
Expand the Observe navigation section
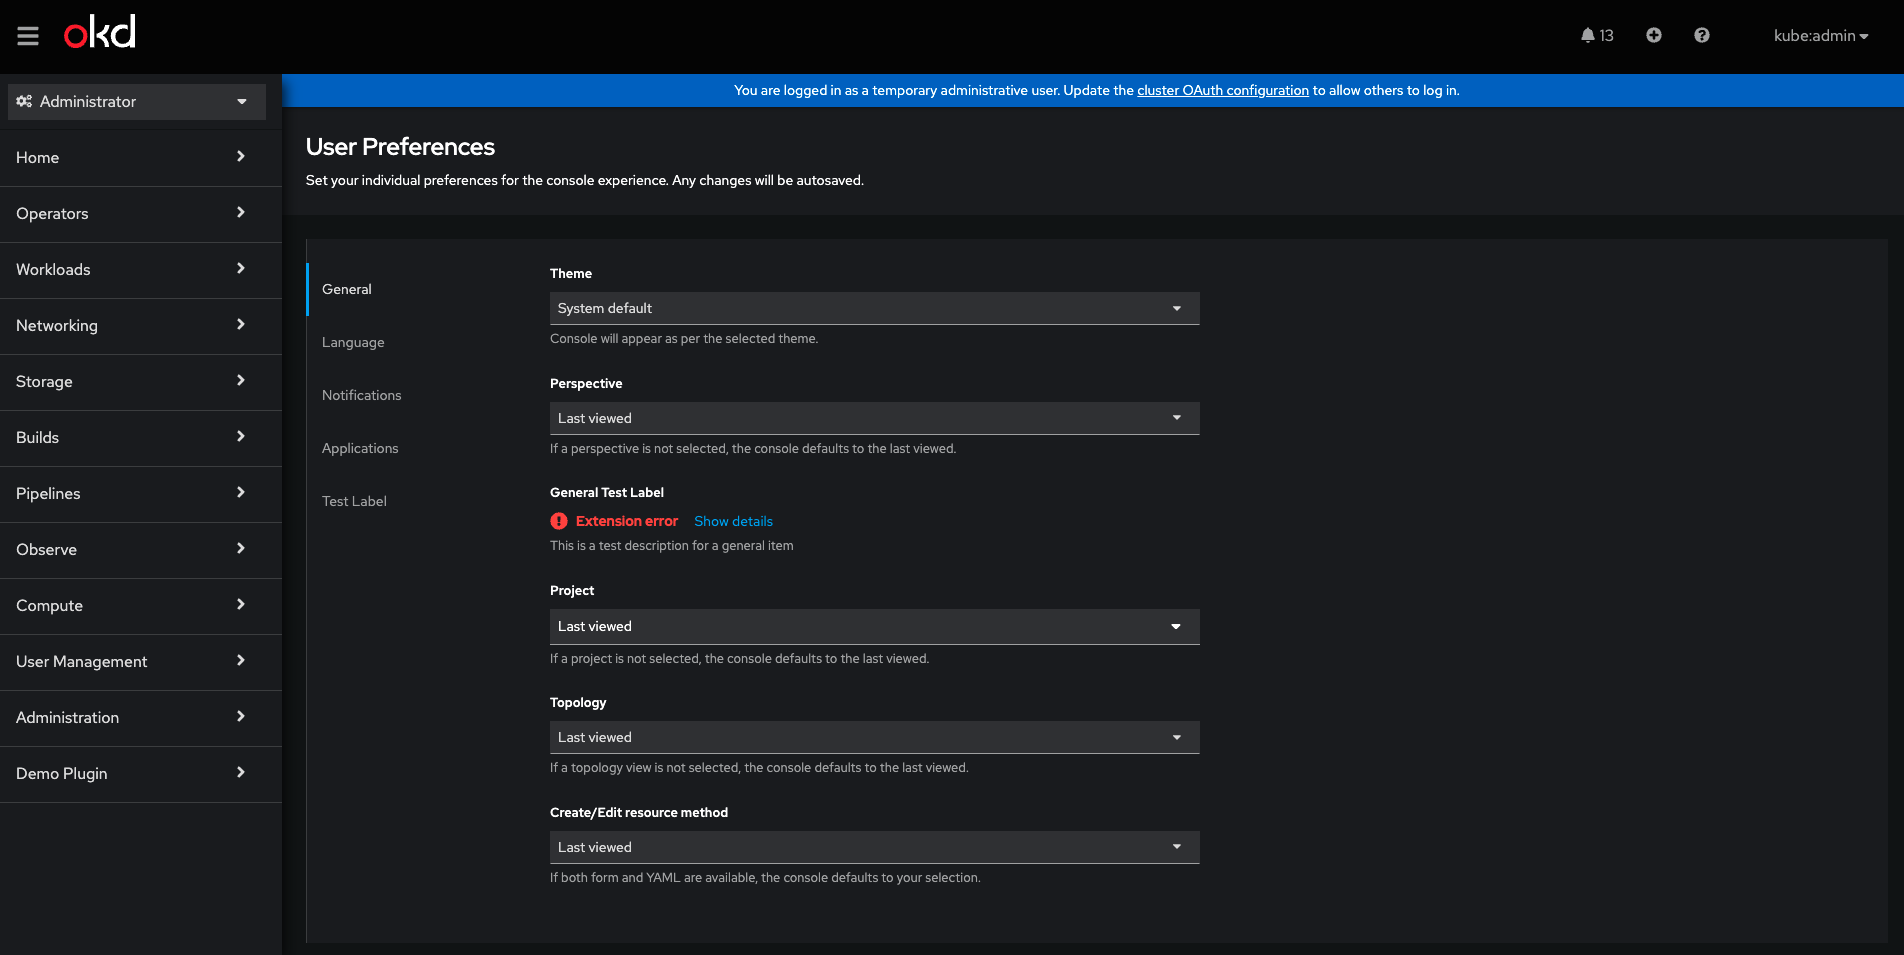click(130, 550)
